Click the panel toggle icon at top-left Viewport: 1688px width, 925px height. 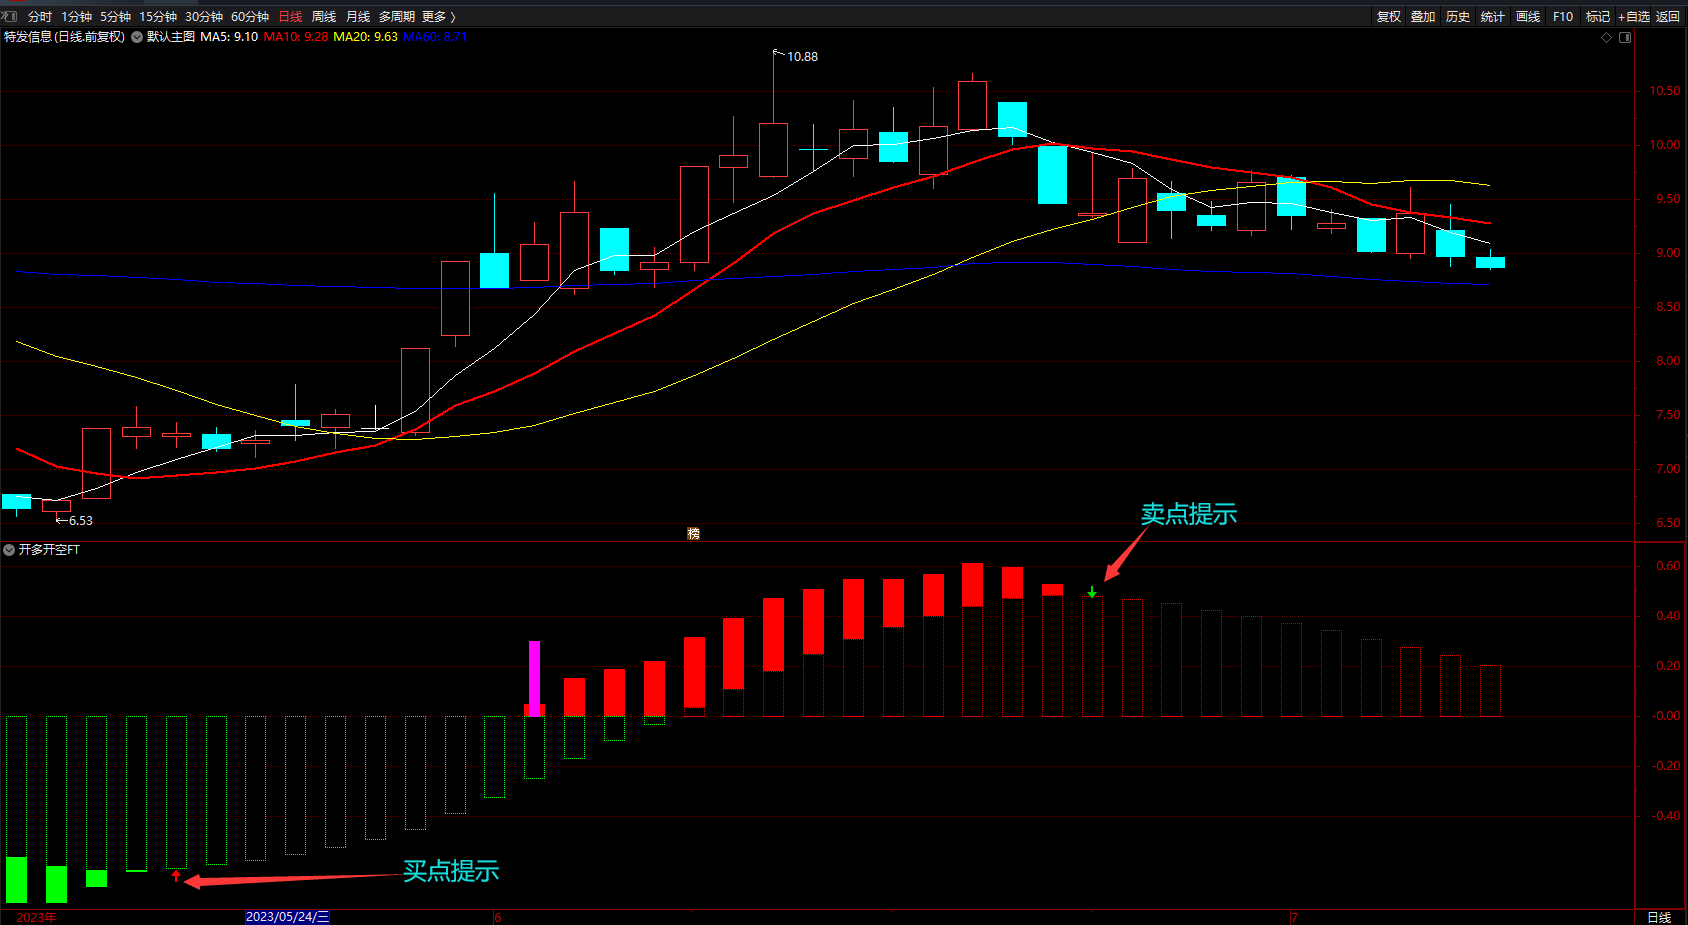tap(10, 16)
